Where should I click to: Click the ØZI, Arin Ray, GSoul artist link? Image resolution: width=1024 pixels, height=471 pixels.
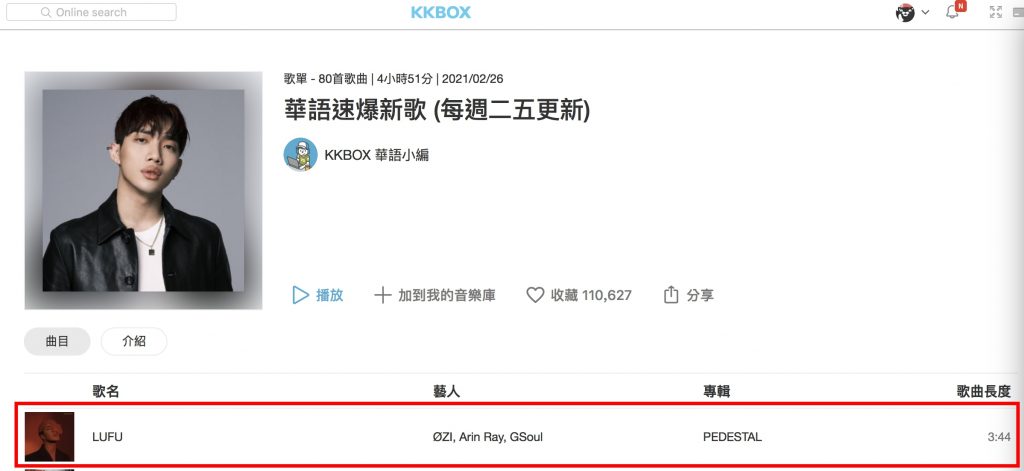(x=488, y=437)
